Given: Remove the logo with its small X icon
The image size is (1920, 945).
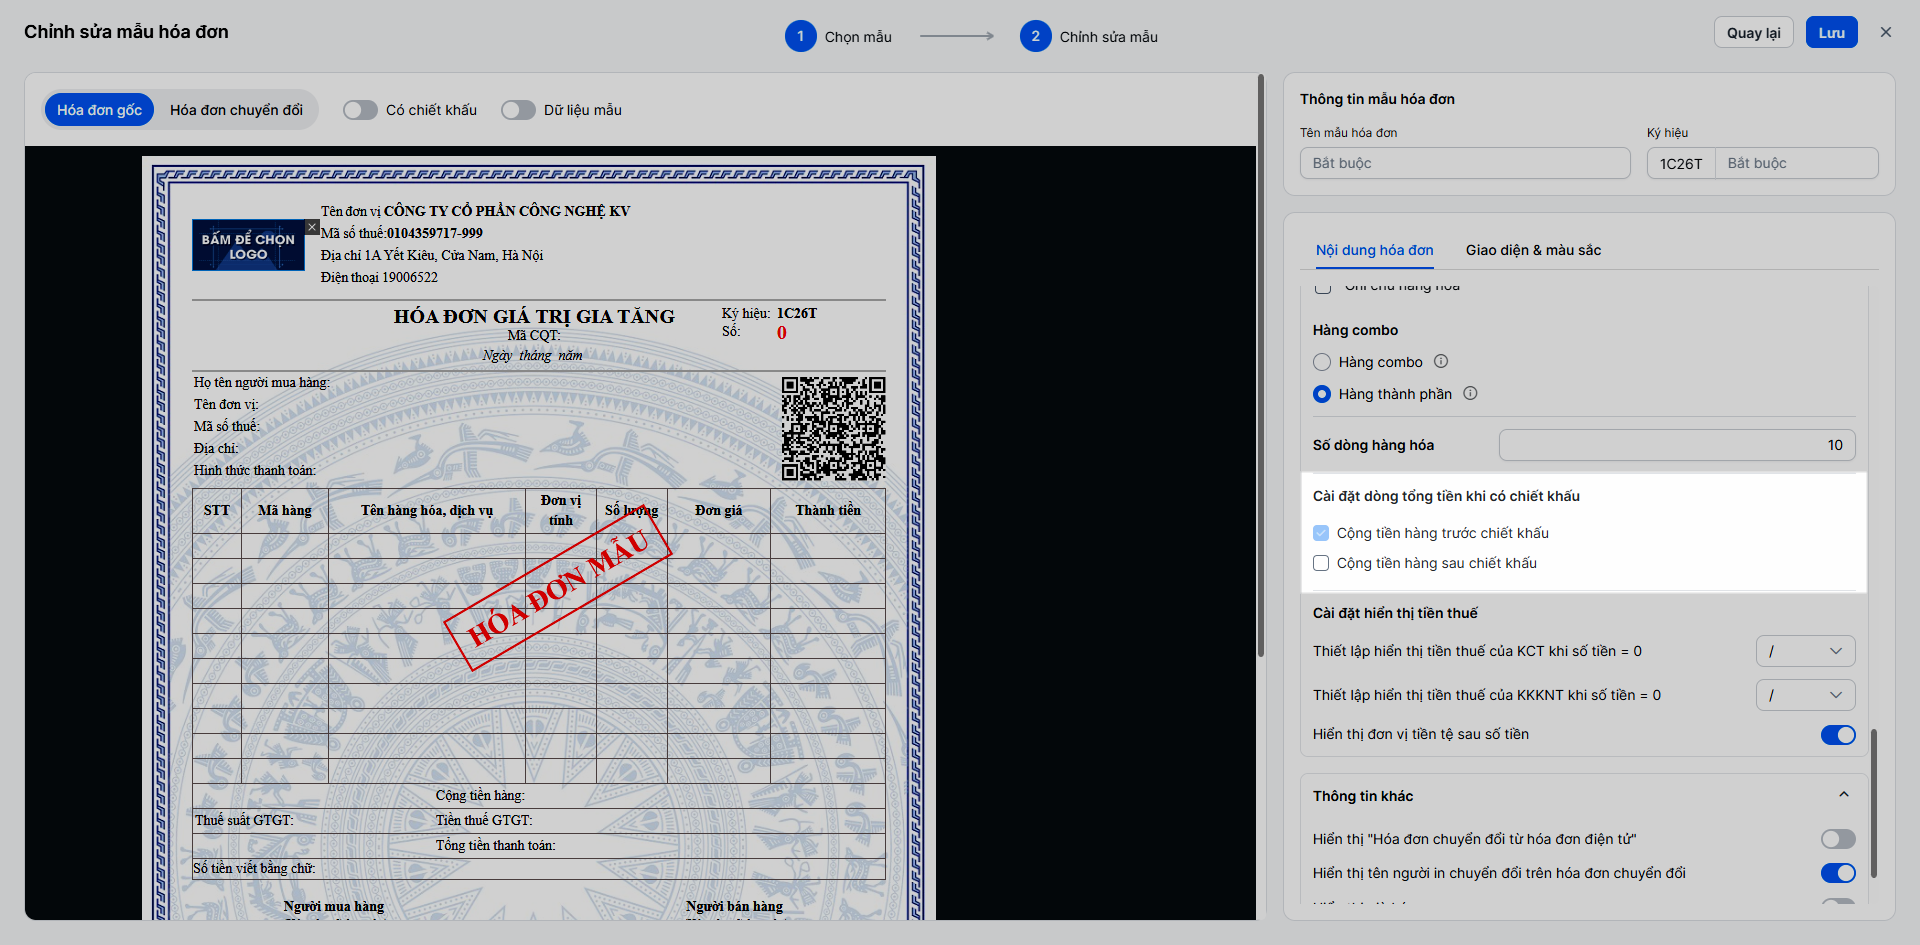Looking at the screenshot, I should (x=312, y=227).
